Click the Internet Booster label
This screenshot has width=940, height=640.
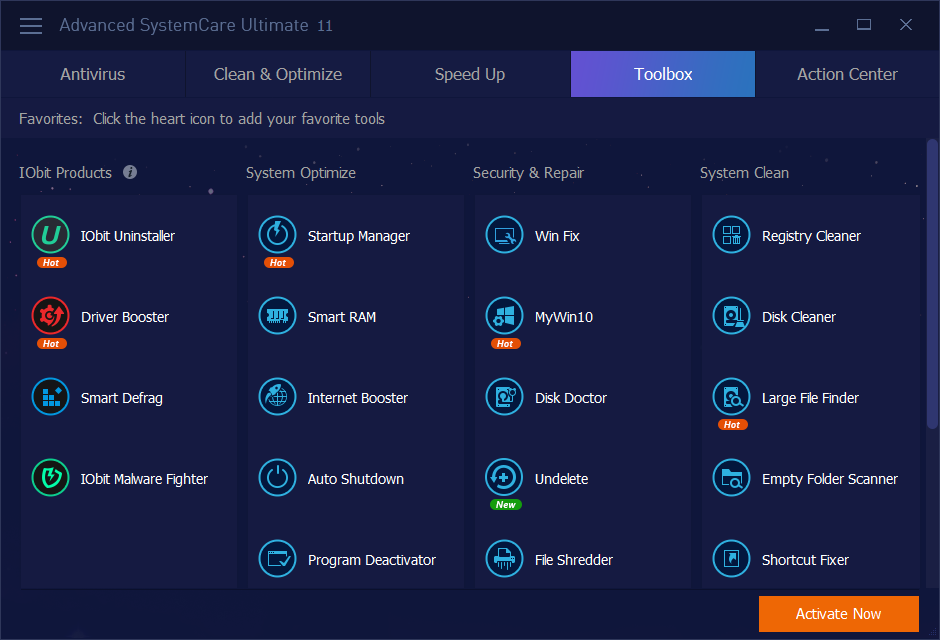357,398
